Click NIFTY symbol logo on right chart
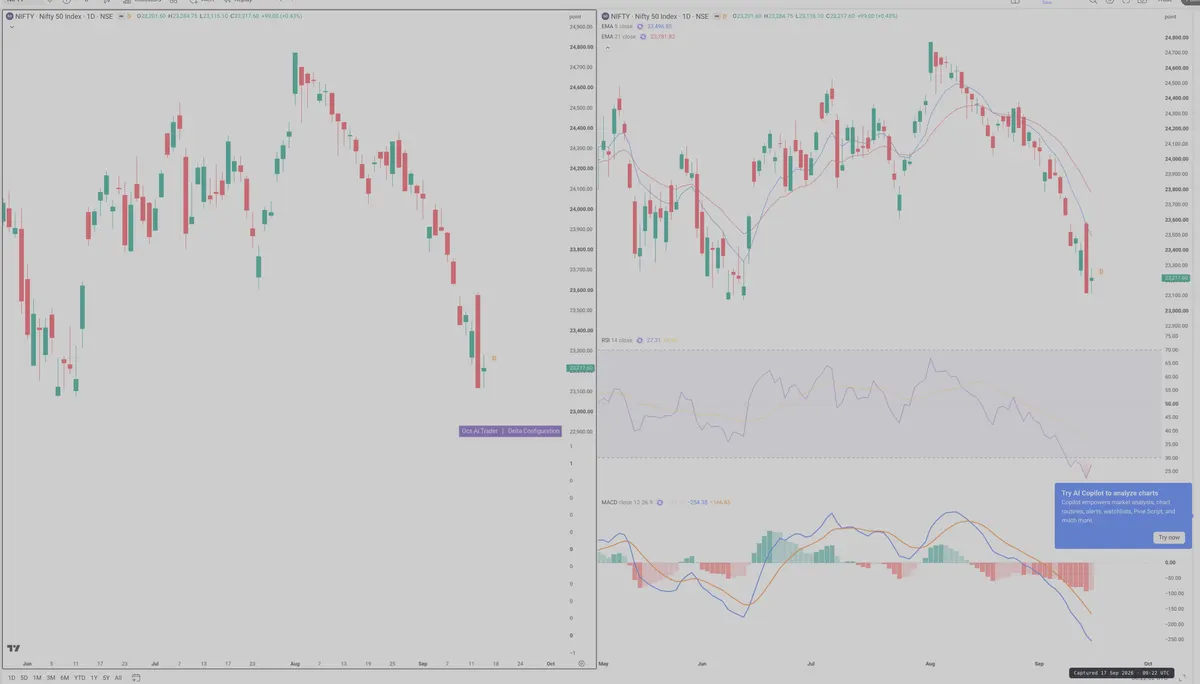Screen dimensions: 1200x684 click(605, 16)
